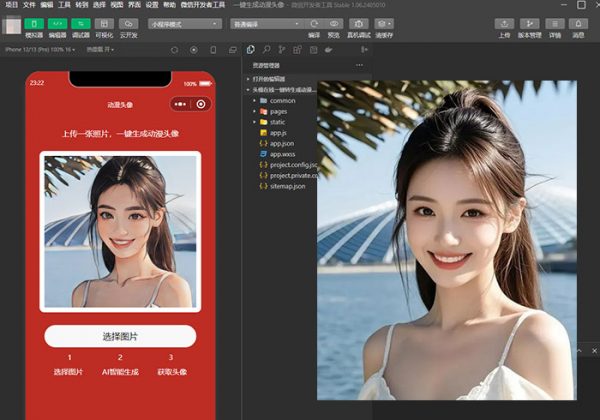Start 真机调试 real device debugging
The image size is (600, 420).
(358, 23)
